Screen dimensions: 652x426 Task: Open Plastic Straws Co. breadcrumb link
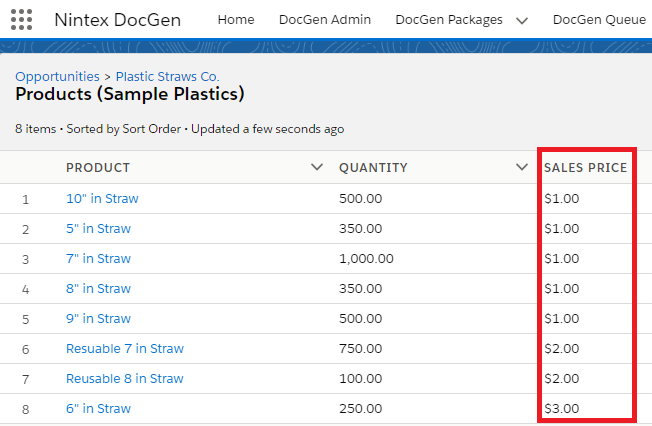coord(168,76)
